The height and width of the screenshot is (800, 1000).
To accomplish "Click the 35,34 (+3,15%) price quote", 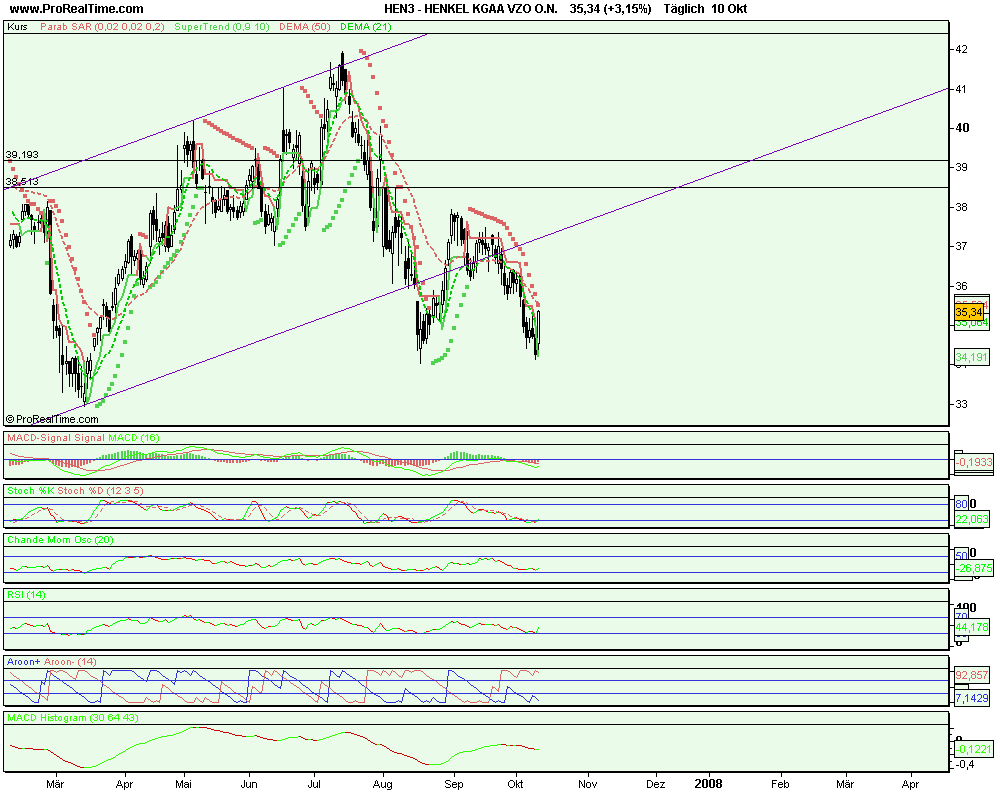I will click(610, 9).
